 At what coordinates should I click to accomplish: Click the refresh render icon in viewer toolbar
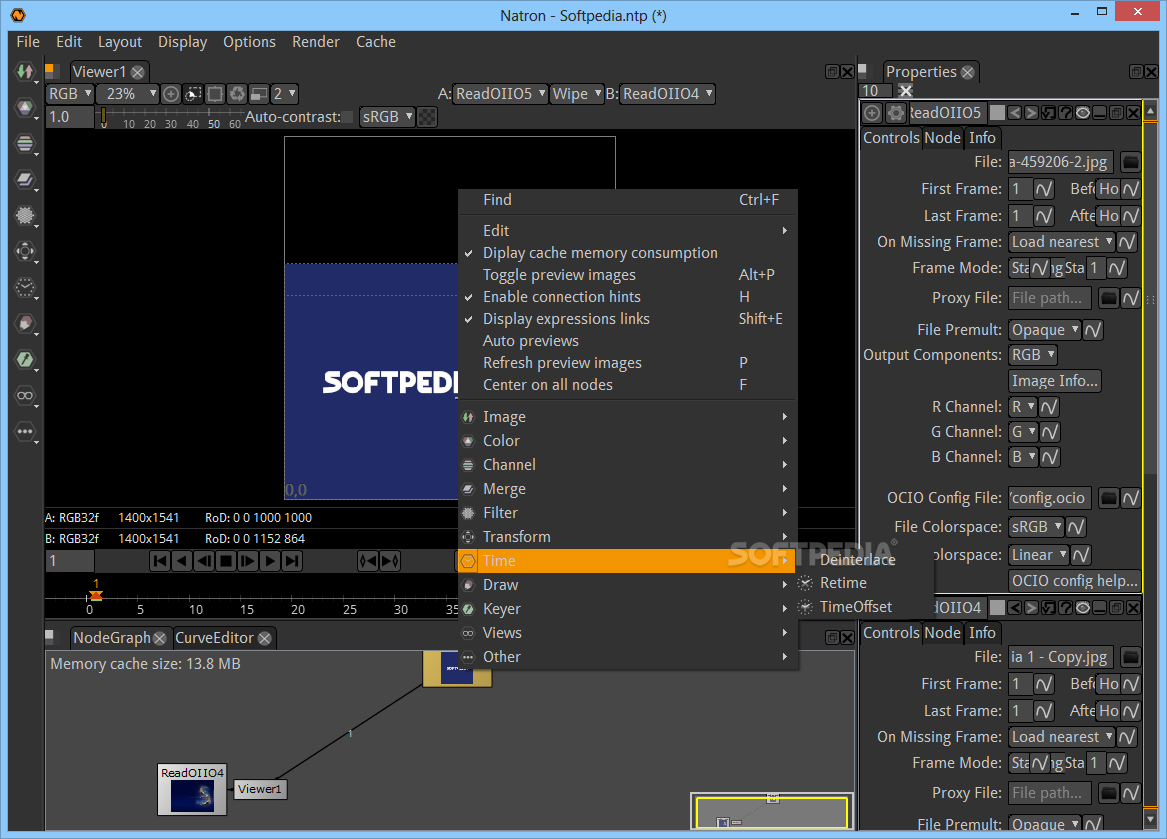coord(237,94)
